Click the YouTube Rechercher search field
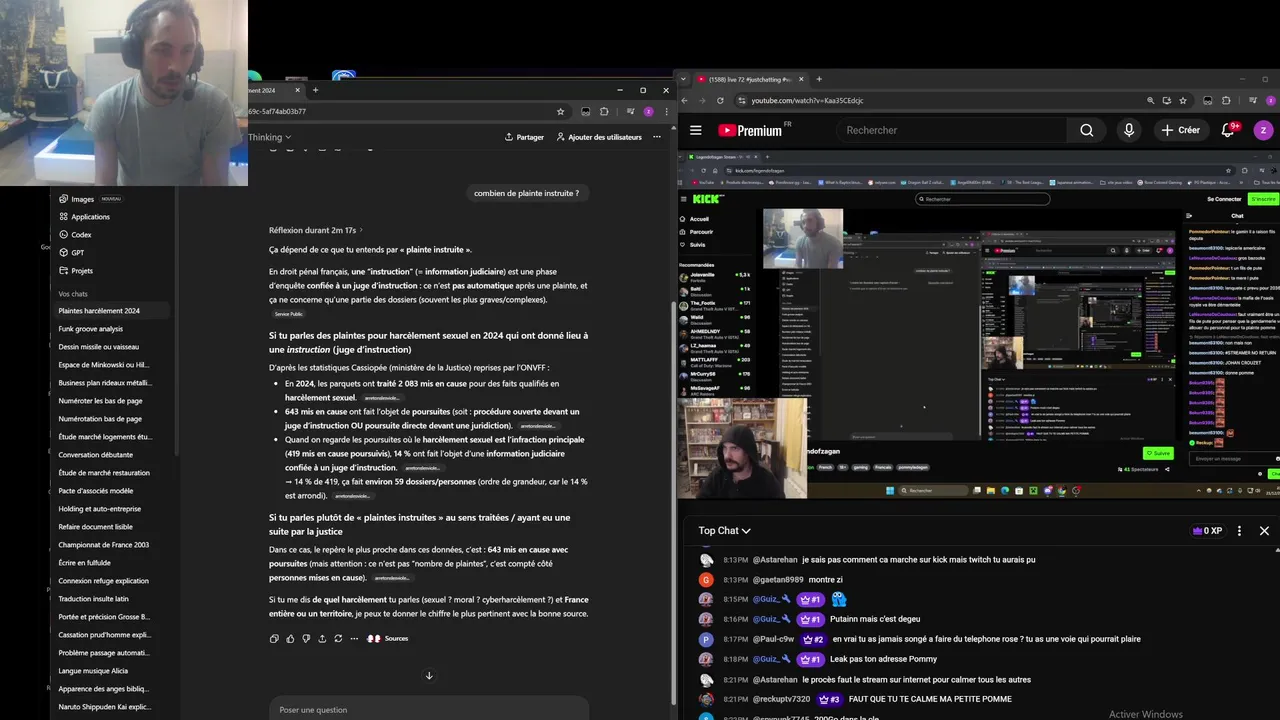1280x720 pixels. click(x=950, y=130)
